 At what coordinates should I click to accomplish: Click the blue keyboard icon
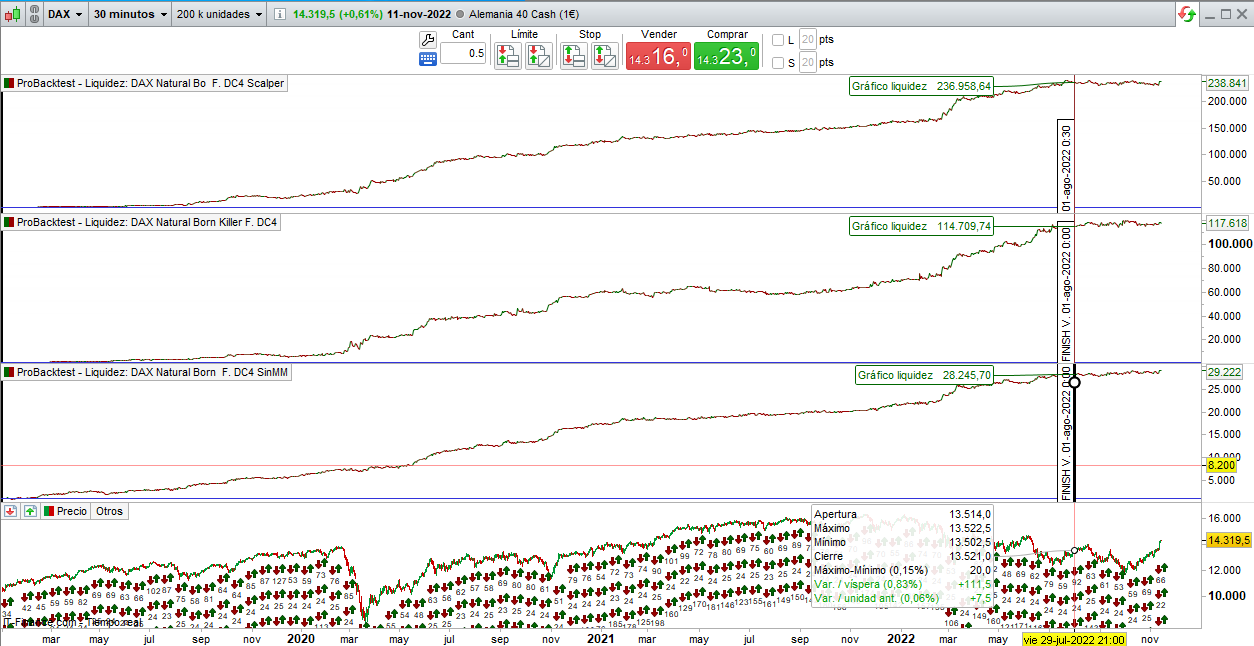coord(427,58)
